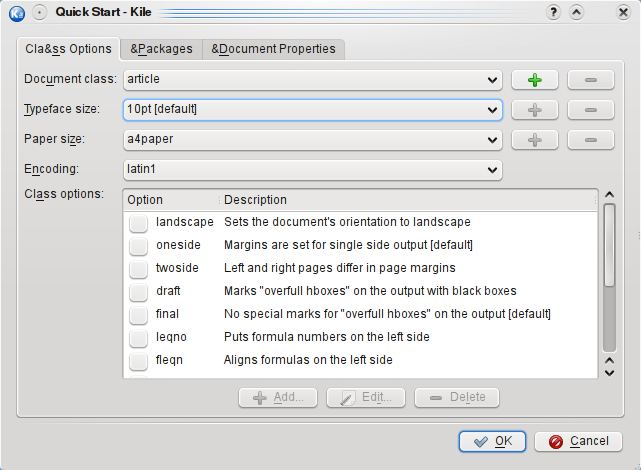641x470 pixels.
Task: Expand the Typeface size combo box
Action: click(312, 110)
